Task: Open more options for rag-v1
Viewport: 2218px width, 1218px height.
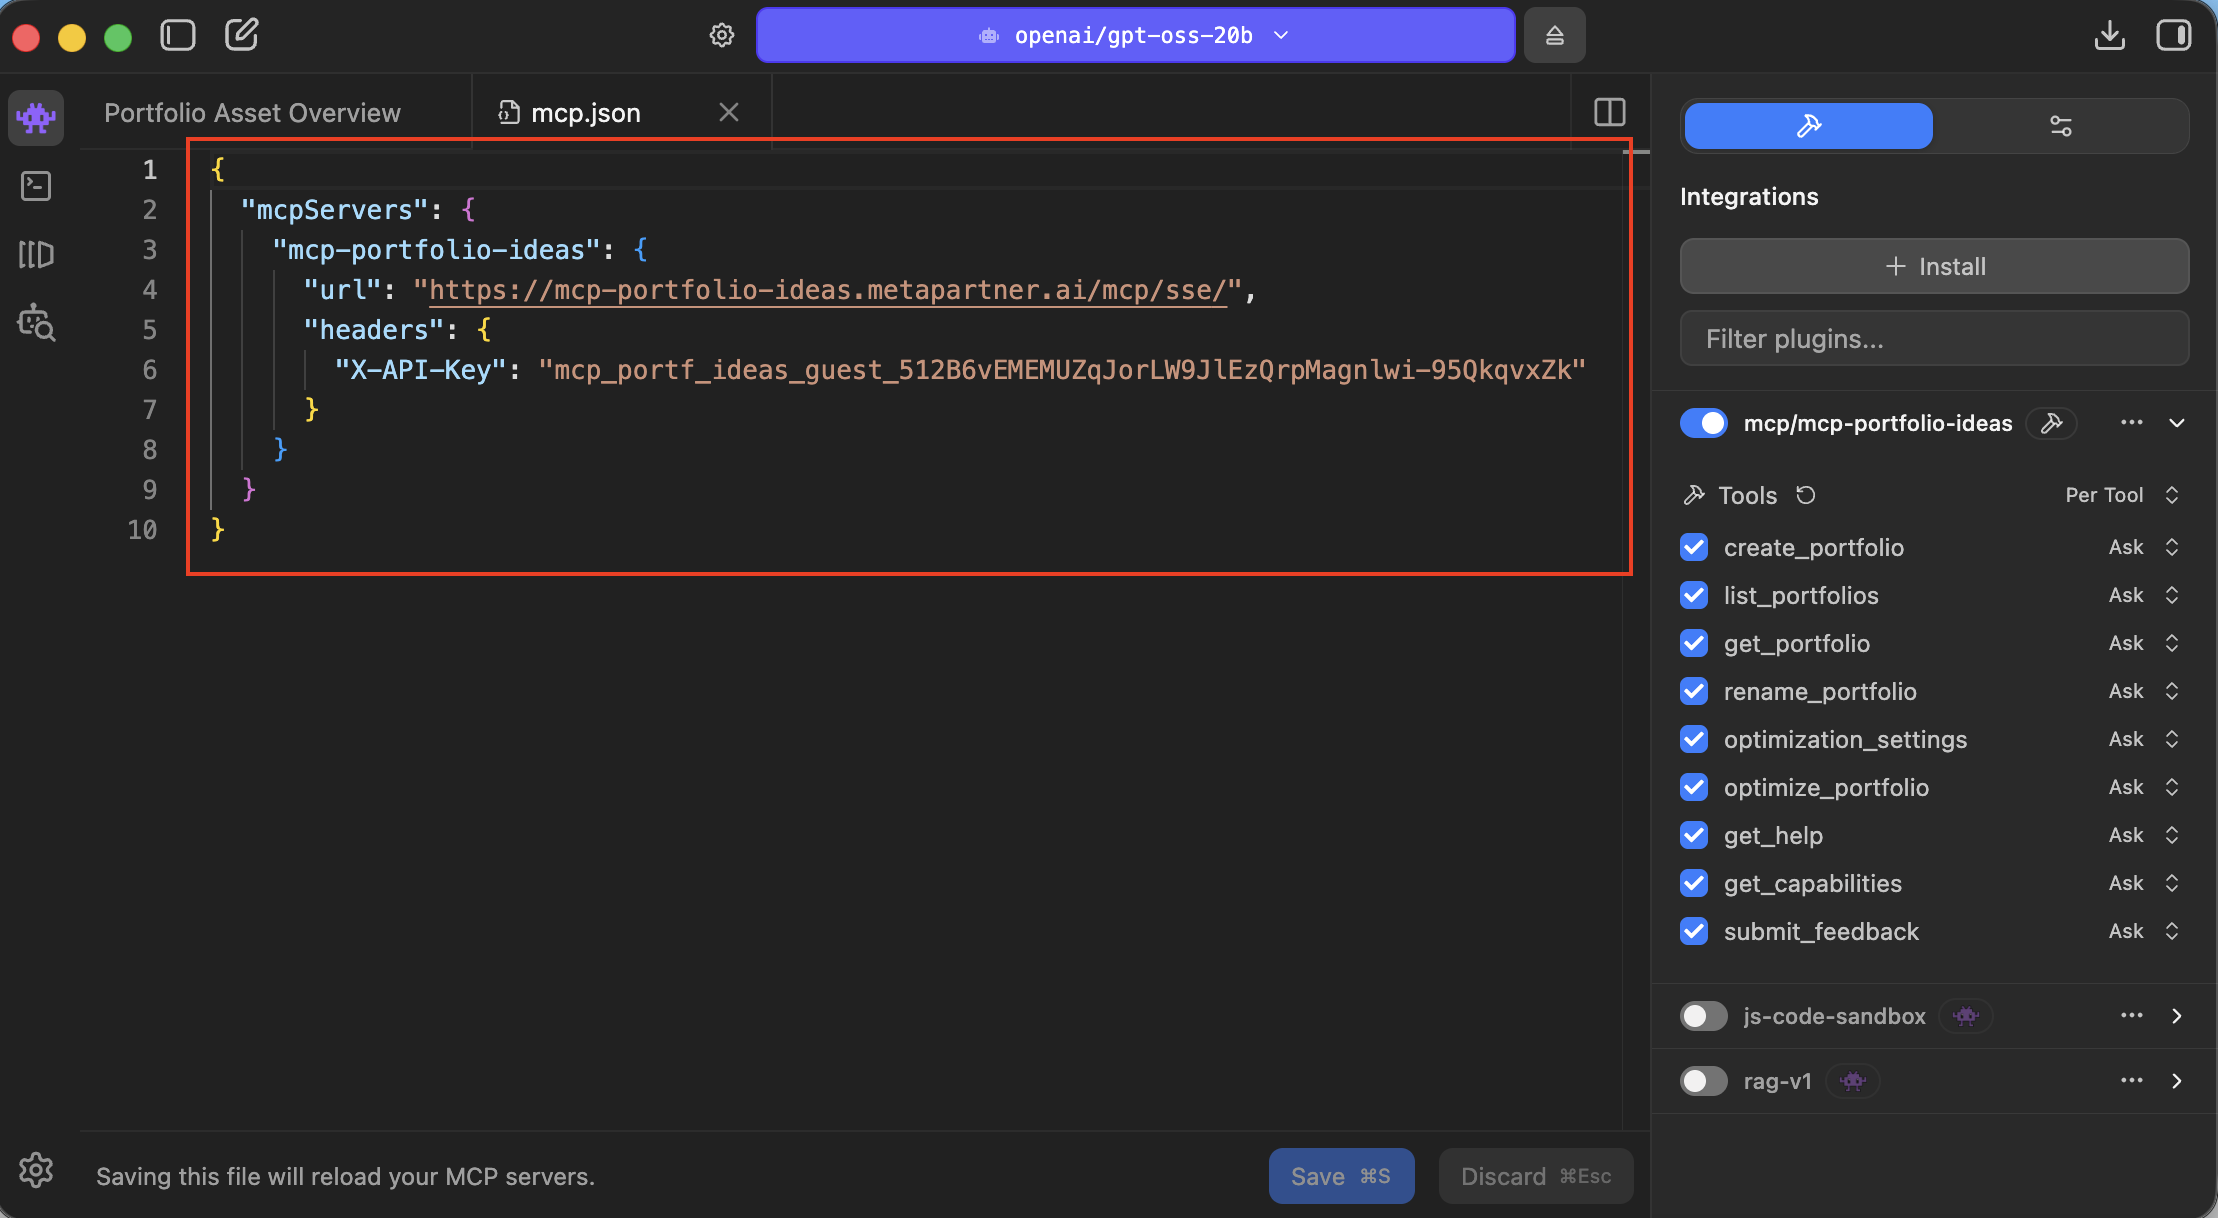Action: coord(2132,1081)
